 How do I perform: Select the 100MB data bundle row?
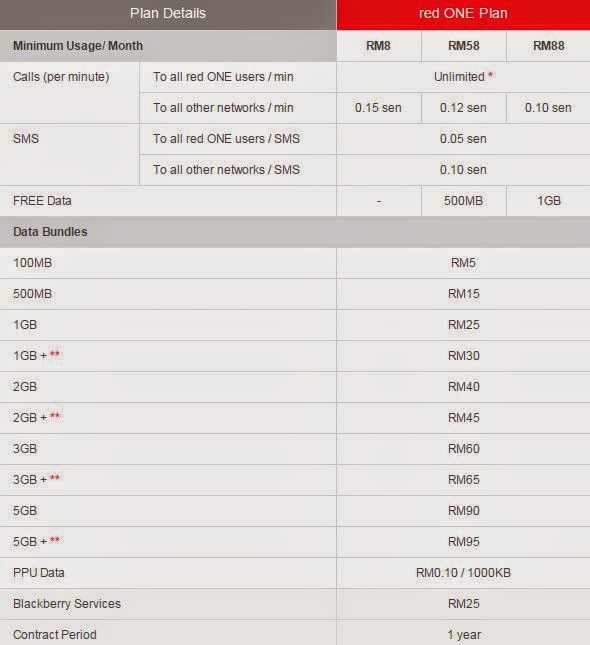[295, 263]
